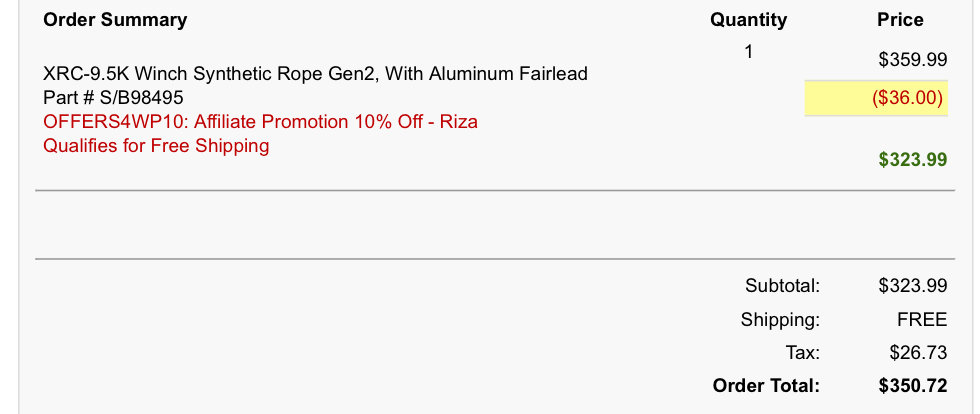Click the Tax label
The height and width of the screenshot is (414, 980).
point(802,353)
